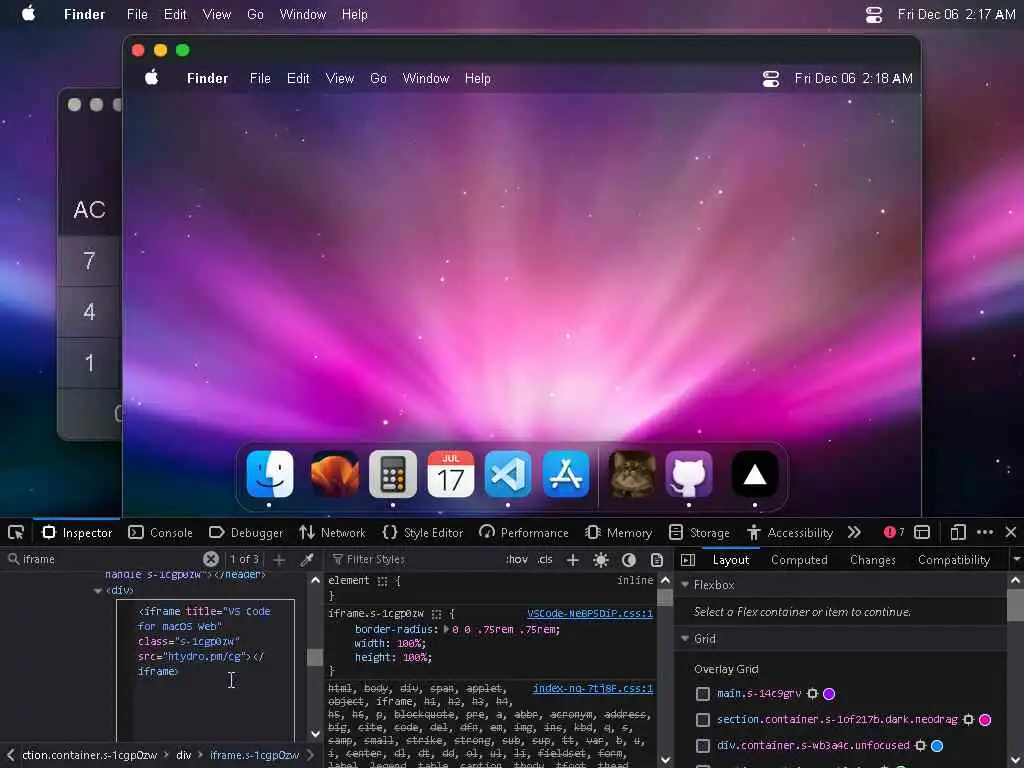Toggle .cls class panel

(545, 560)
